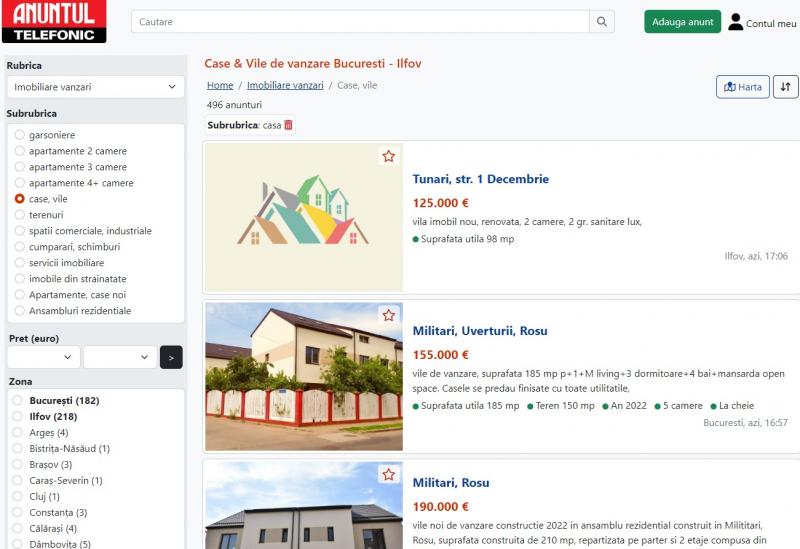Open house photo of Militari, Rosu listing
Screen dimensions: 800x549
(304, 505)
